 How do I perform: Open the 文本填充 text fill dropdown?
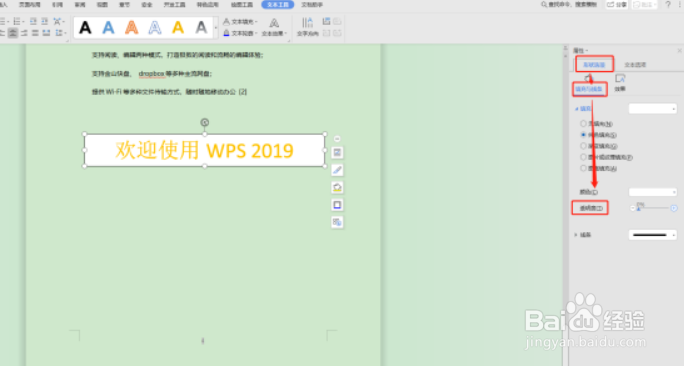click(x=240, y=21)
